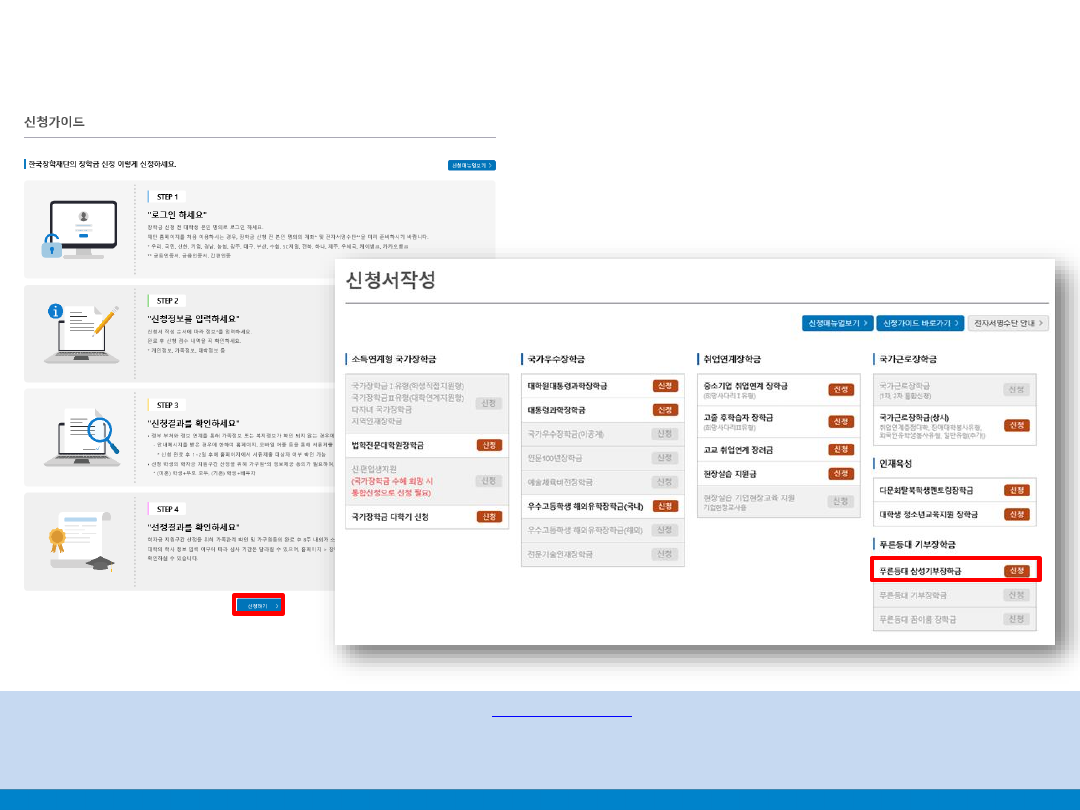Click 신청 for 중소기업 취업연계 장학금
The width and height of the screenshot is (1080, 810).
pyautogui.click(x=840, y=390)
